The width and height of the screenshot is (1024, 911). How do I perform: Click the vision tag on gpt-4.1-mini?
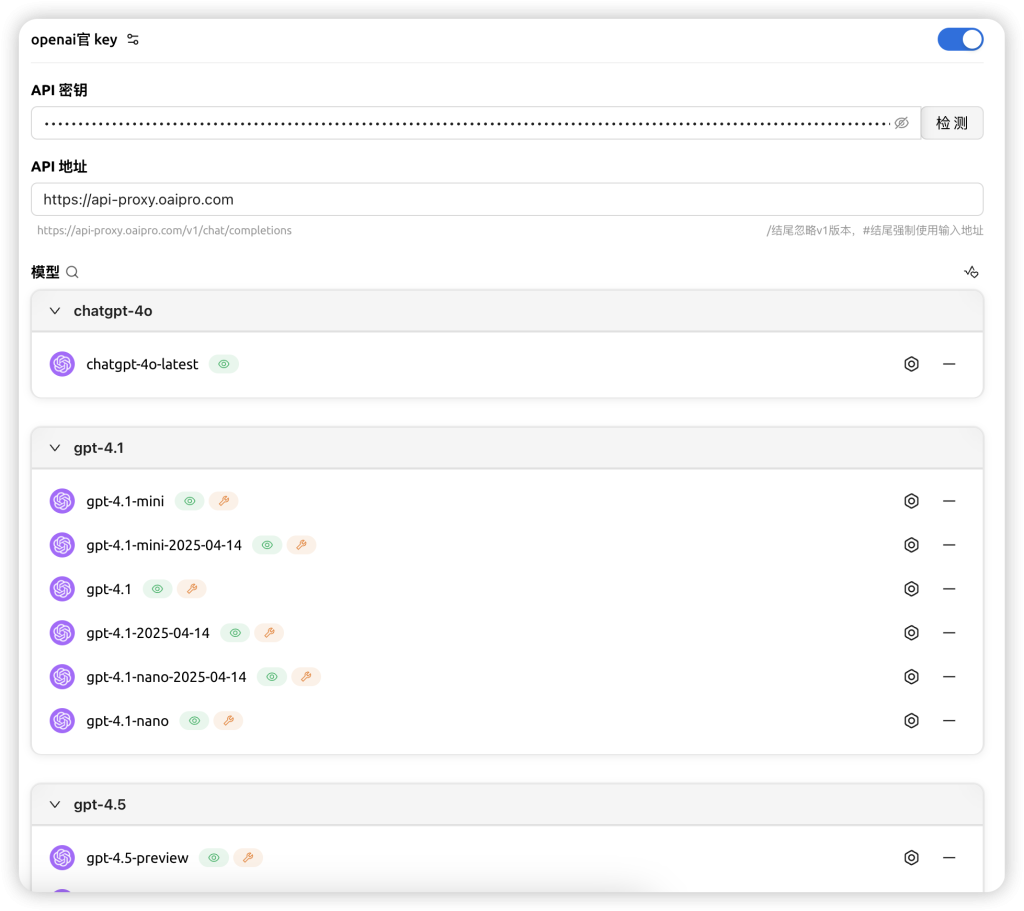189,501
